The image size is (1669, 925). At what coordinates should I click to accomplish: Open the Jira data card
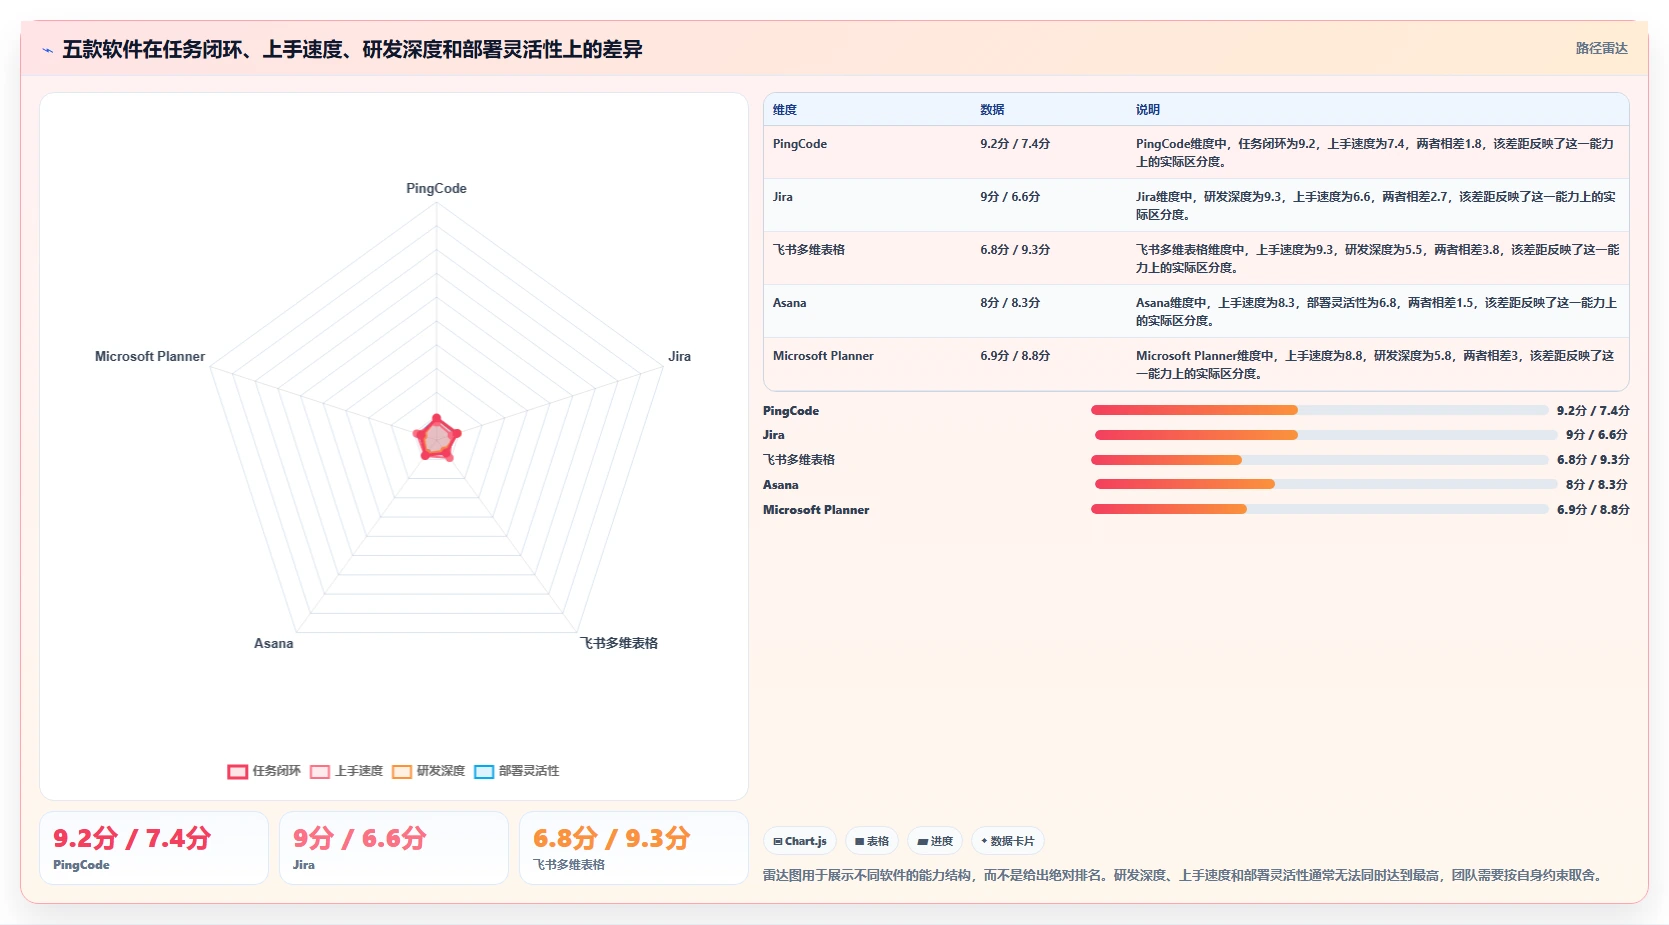point(394,848)
